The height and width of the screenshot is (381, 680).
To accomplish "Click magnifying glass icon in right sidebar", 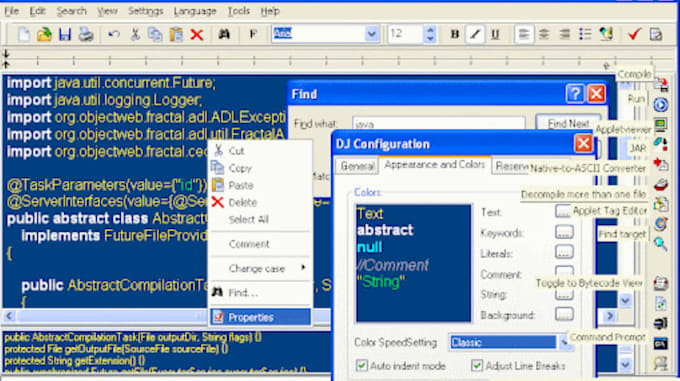I will [661, 244].
